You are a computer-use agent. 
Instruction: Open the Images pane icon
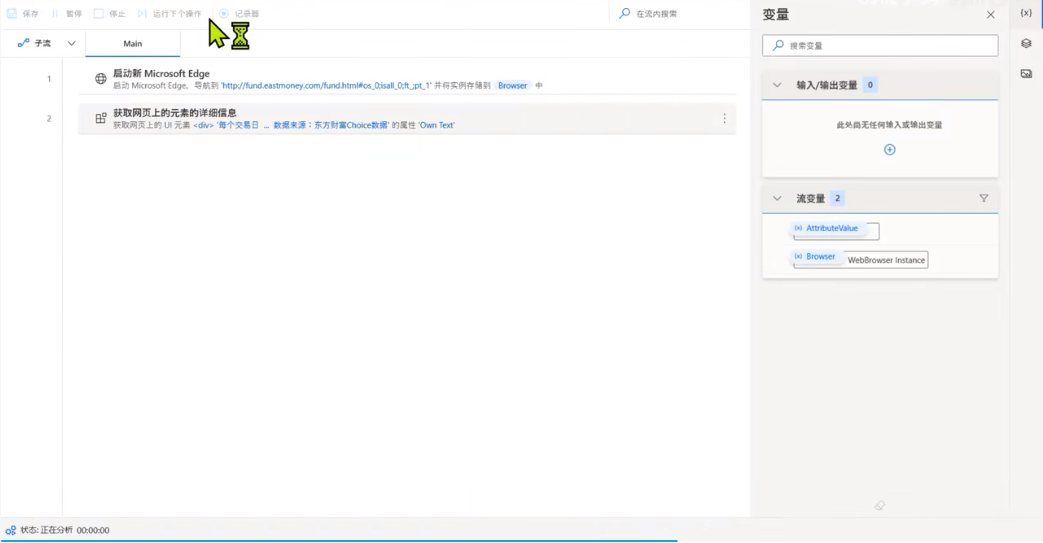(x=1026, y=74)
